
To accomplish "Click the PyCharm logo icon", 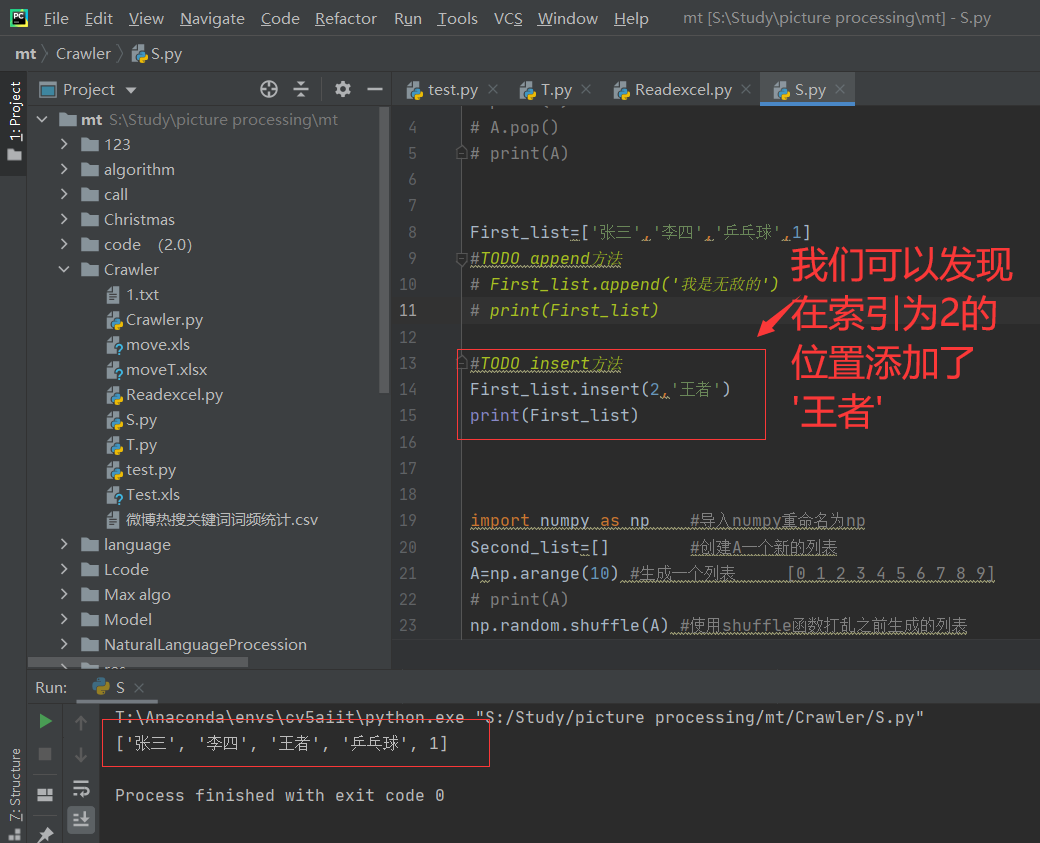I will [19, 18].
